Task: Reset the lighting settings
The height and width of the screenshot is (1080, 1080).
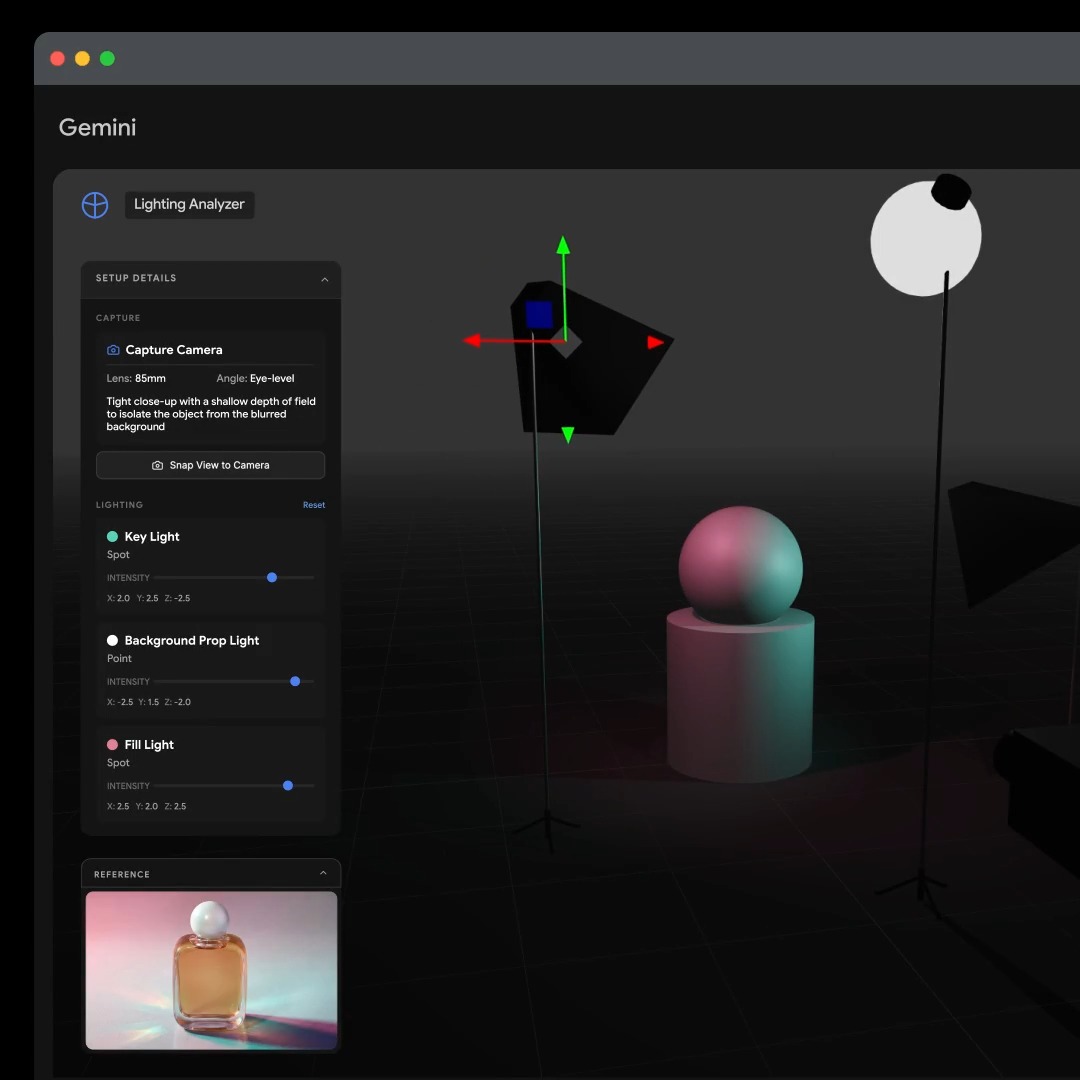Action: point(313,505)
